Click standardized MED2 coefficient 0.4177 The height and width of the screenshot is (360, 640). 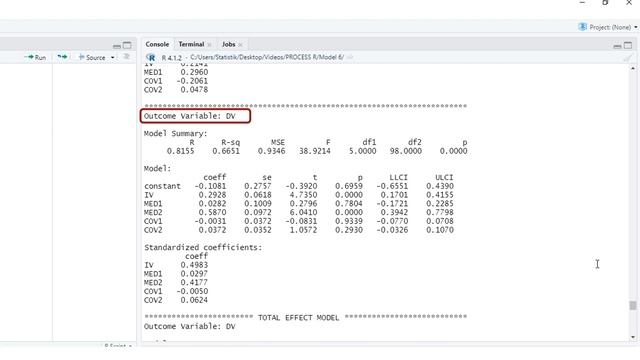(x=194, y=282)
